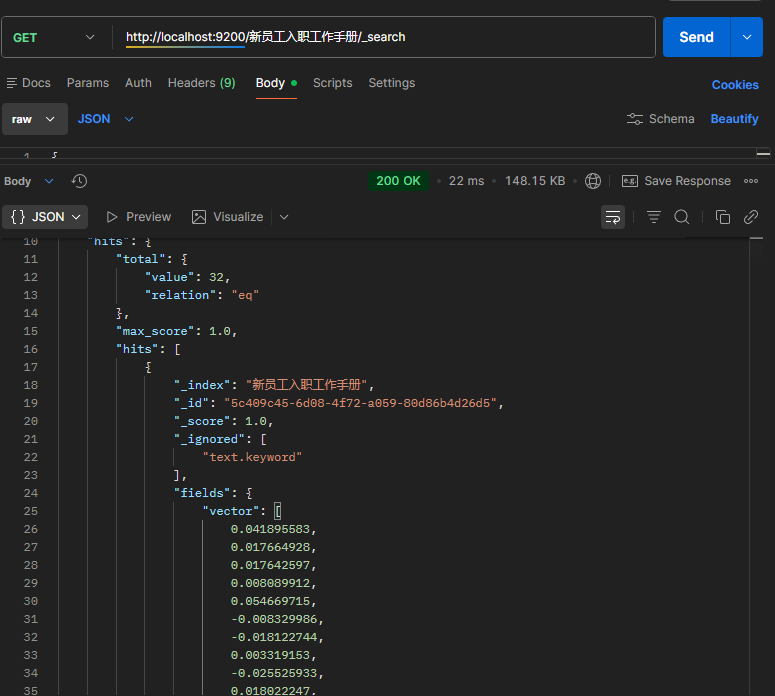
Task: Open the Scripts tab
Action: [332, 83]
